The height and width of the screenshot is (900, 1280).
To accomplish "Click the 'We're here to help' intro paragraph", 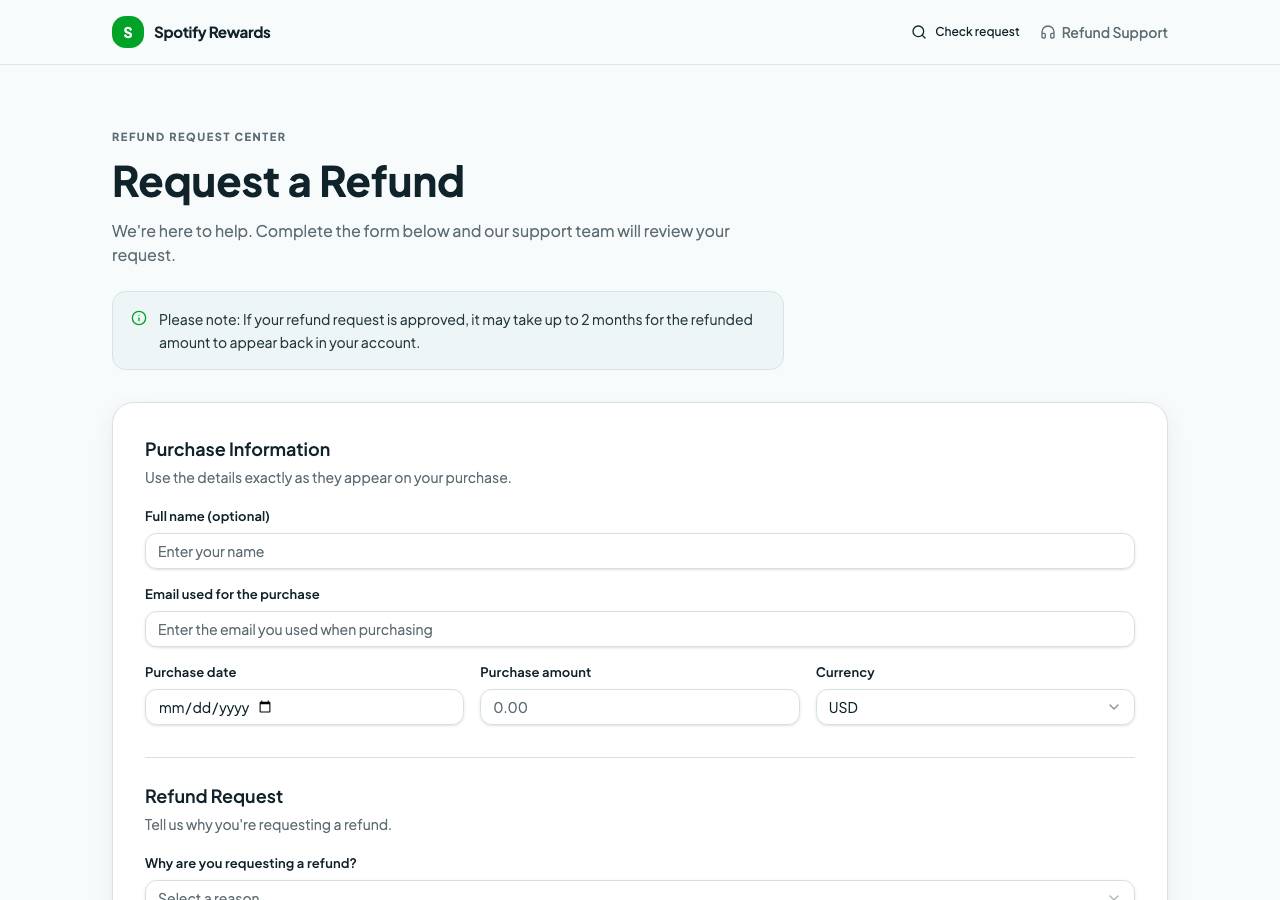I will [x=421, y=243].
